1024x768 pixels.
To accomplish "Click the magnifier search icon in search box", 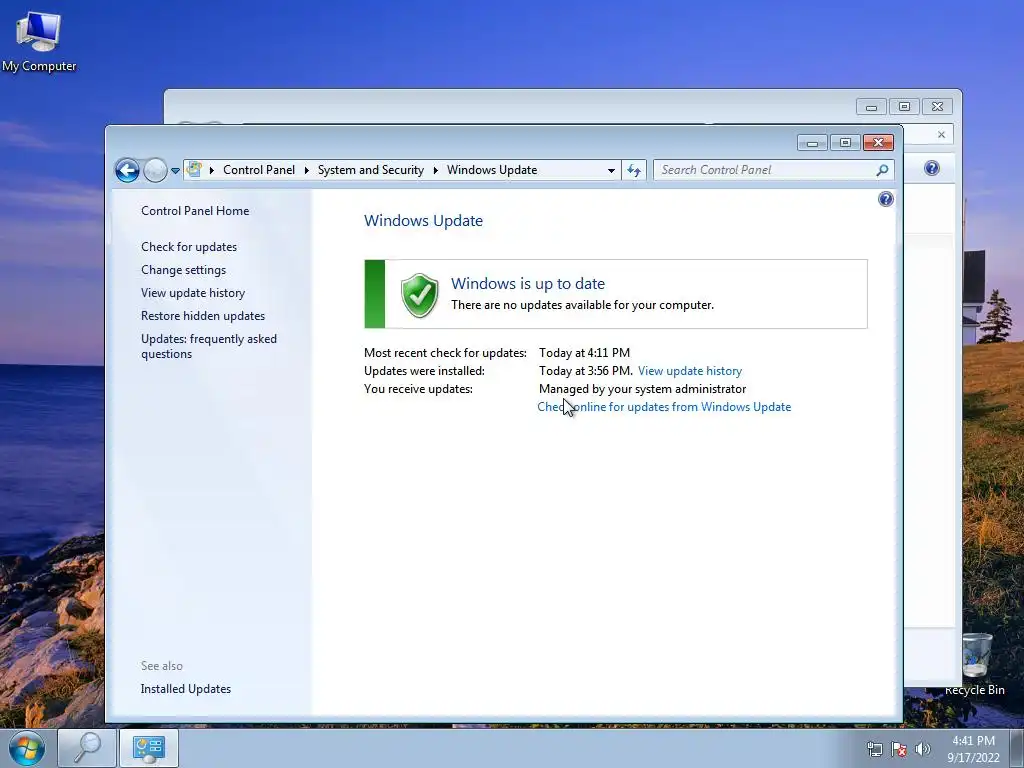I will (x=882, y=170).
